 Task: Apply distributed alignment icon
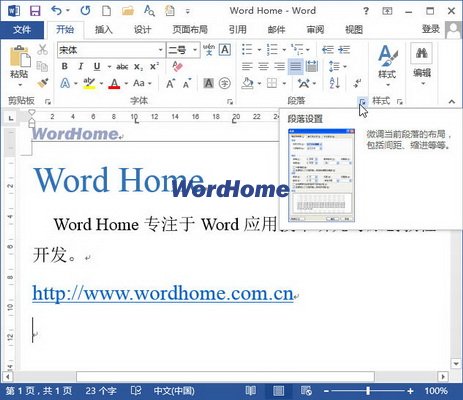pos(312,66)
